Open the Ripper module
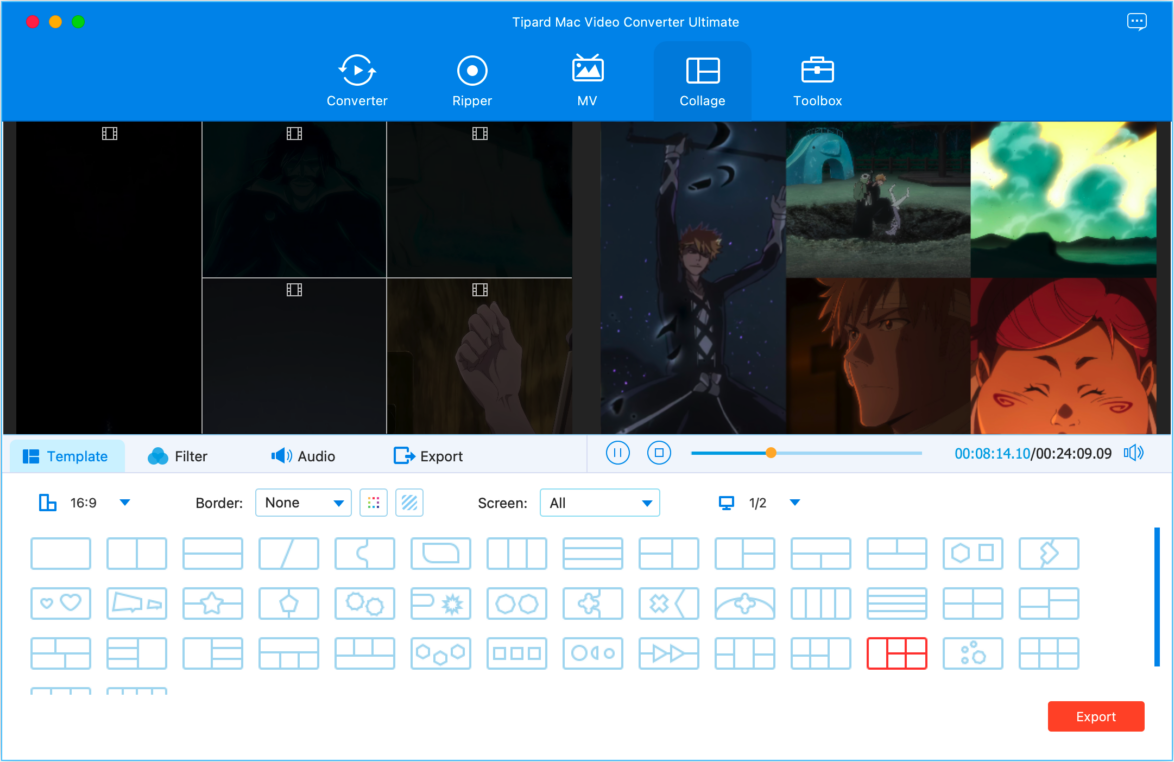 472,81
